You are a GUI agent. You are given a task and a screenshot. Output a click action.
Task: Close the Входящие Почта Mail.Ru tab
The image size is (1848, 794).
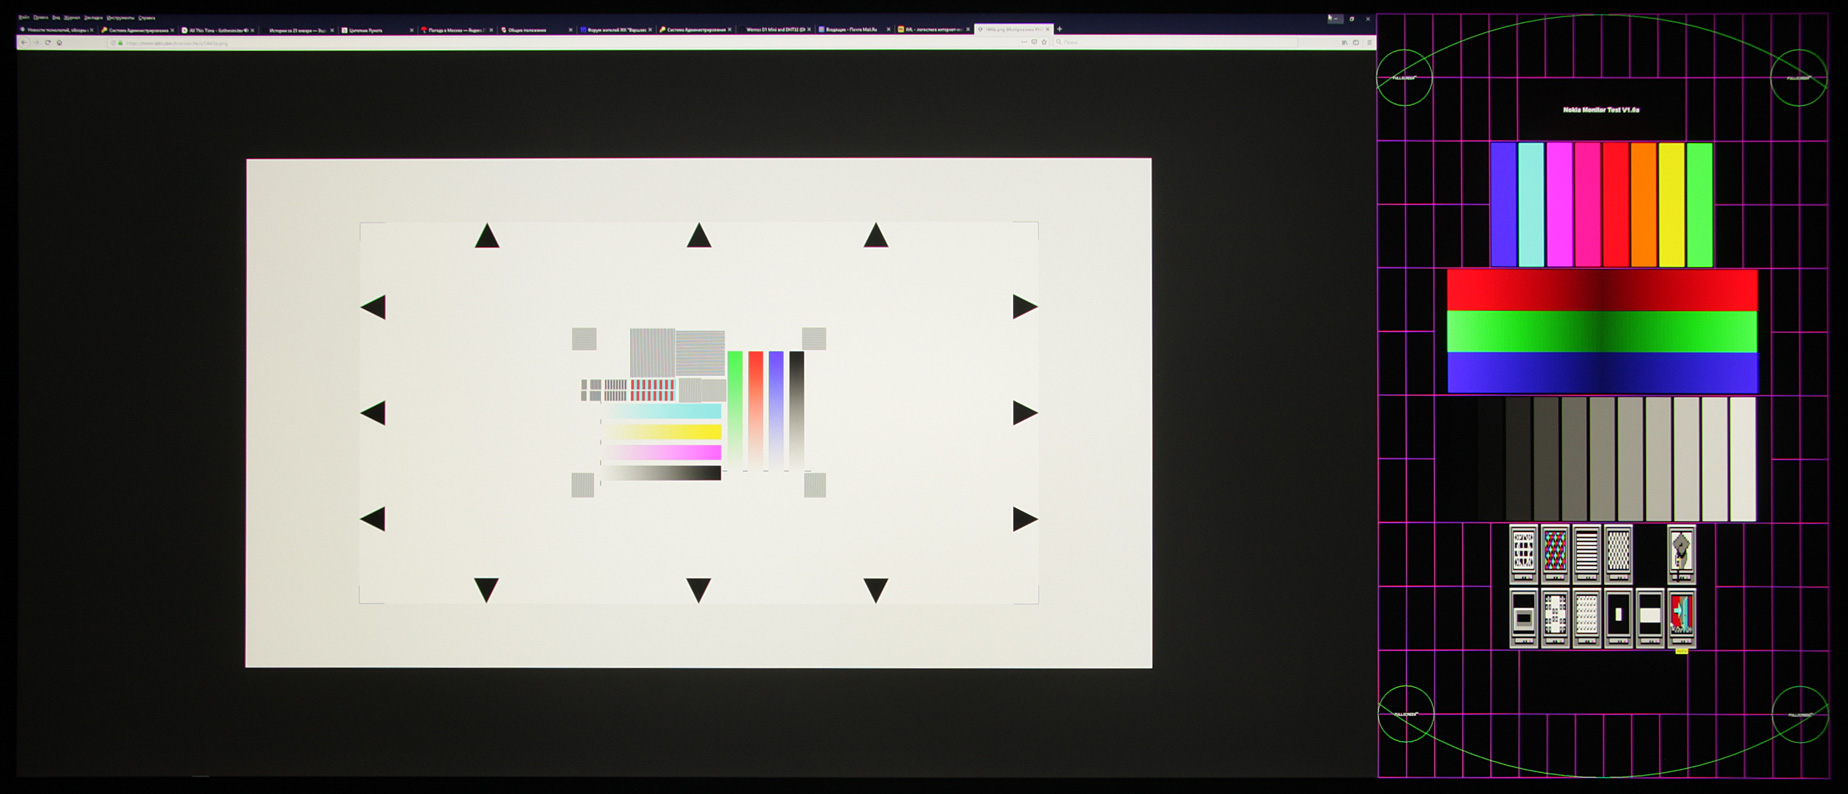point(888,29)
